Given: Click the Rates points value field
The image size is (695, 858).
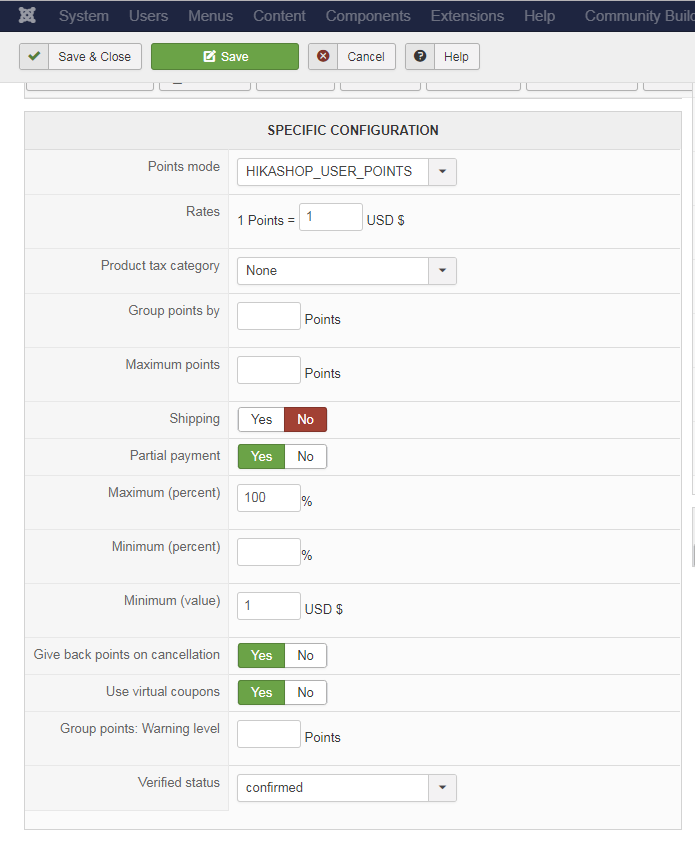Looking at the screenshot, I should (x=330, y=217).
